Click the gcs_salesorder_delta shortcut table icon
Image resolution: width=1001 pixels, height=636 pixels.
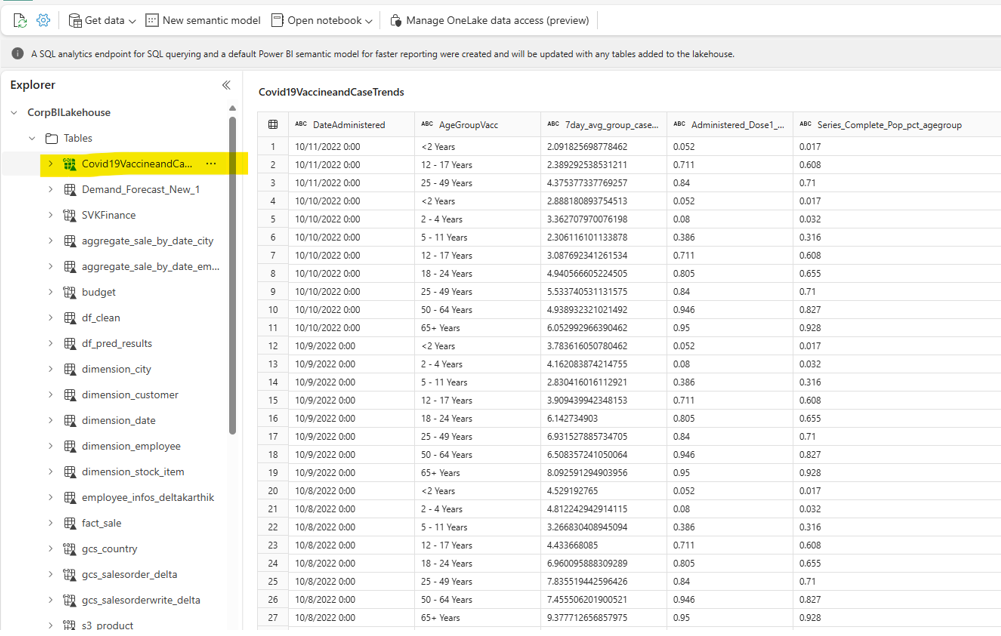[x=70, y=574]
